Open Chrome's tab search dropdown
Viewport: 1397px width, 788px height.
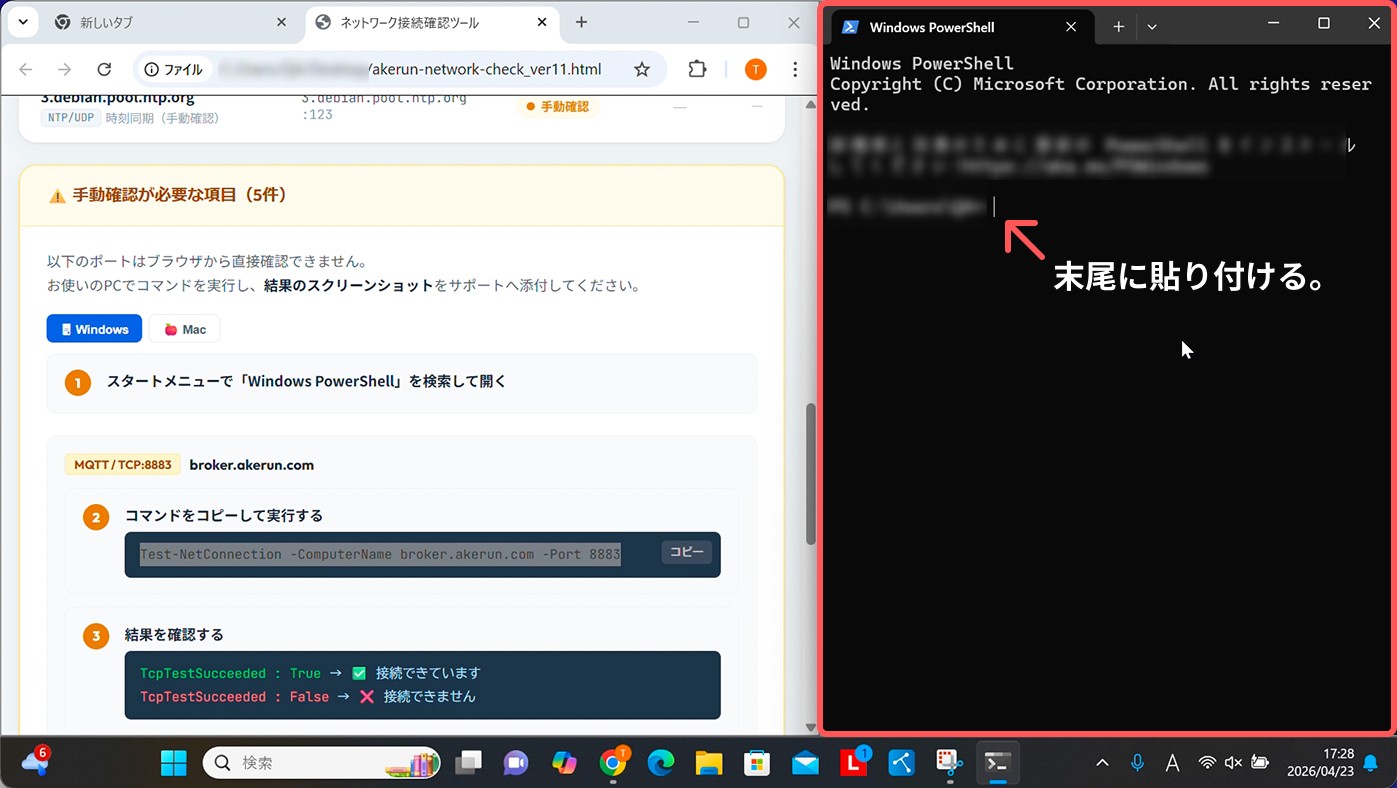[22, 22]
